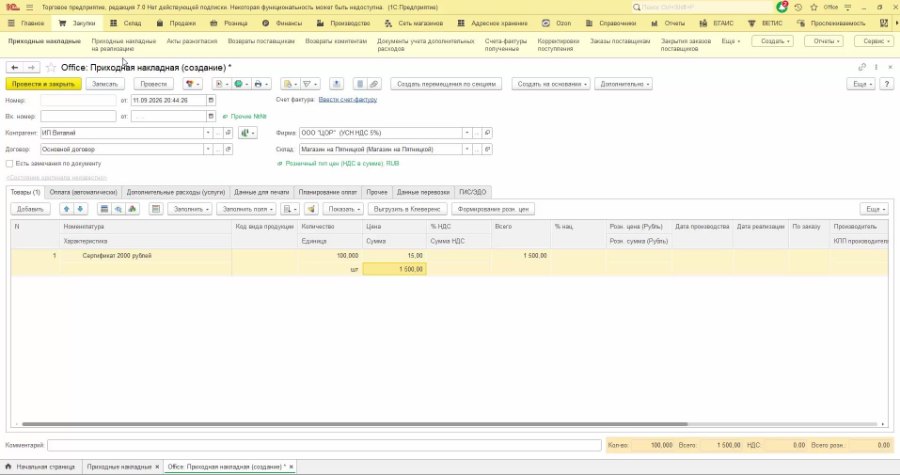Click the 'Прочее №№' link
This screenshot has height=475, width=900.
click(x=248, y=116)
